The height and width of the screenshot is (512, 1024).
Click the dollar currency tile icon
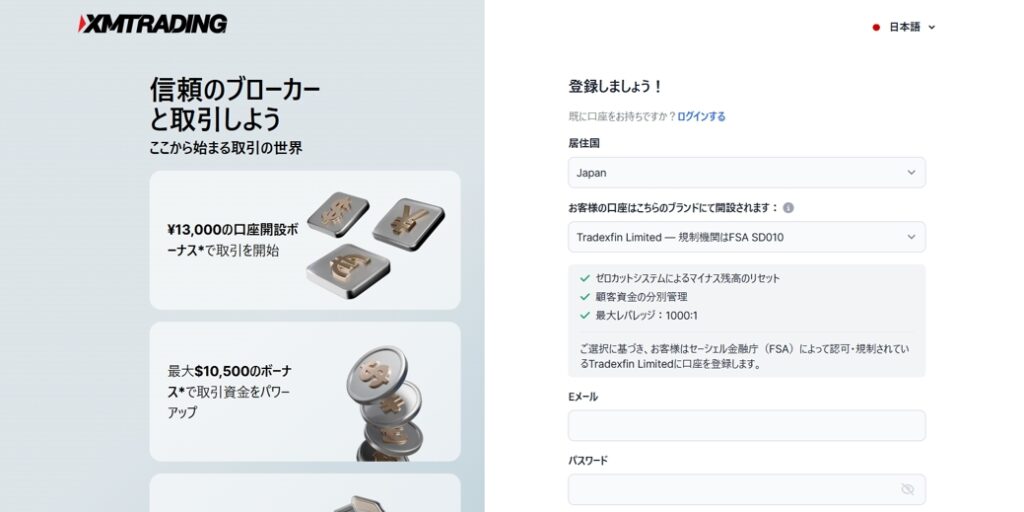338,214
